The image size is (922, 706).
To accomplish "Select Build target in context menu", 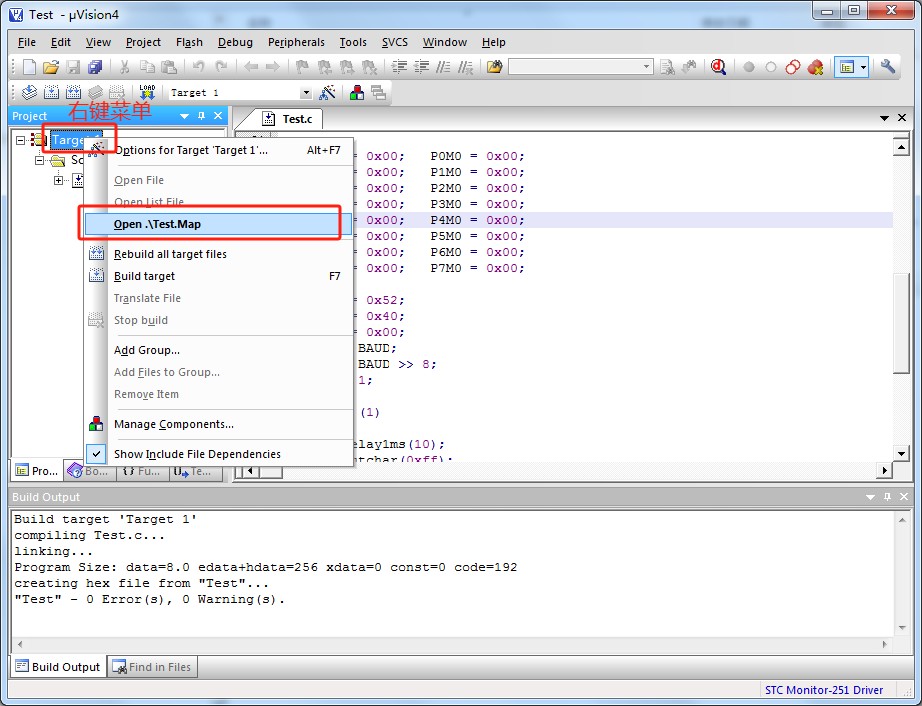I will pyautogui.click(x=218, y=276).
